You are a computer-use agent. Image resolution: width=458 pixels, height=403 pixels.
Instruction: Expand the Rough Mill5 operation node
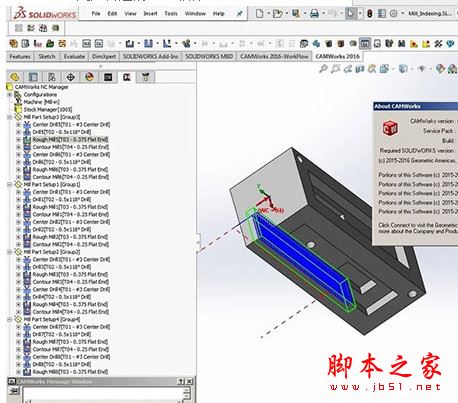point(19,140)
